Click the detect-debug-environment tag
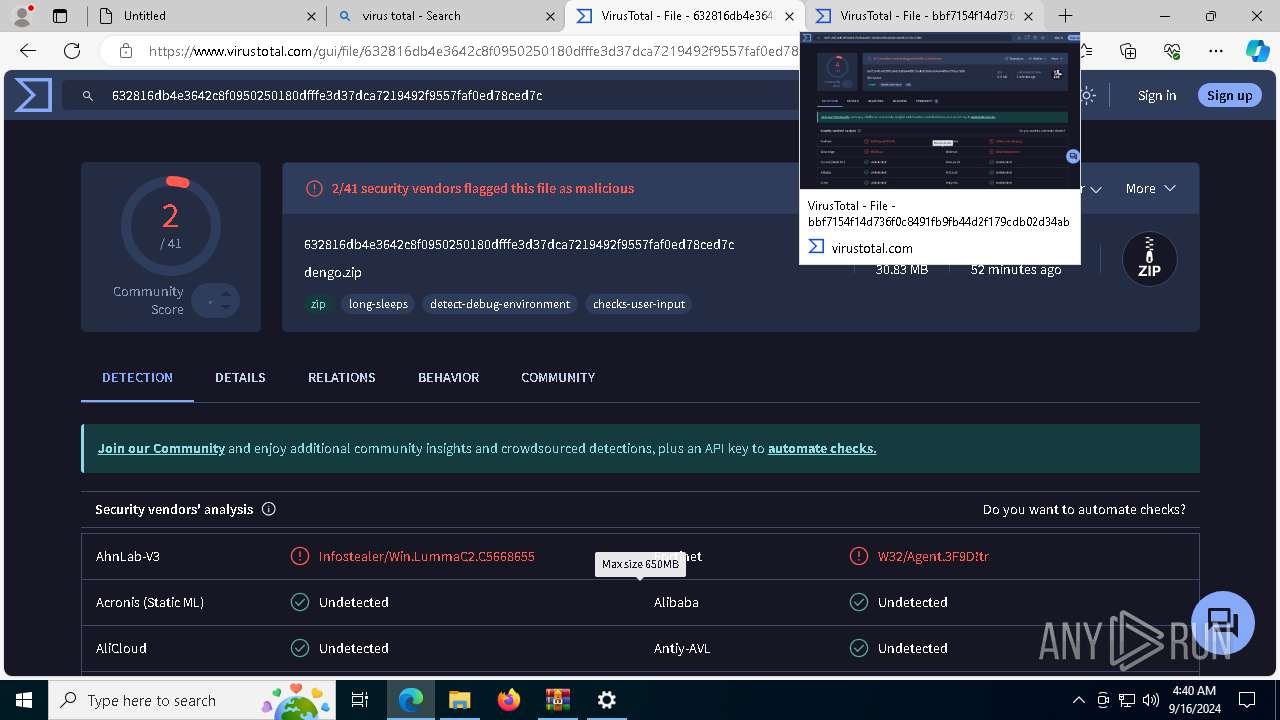The image size is (1280, 720). pyautogui.click(x=500, y=304)
